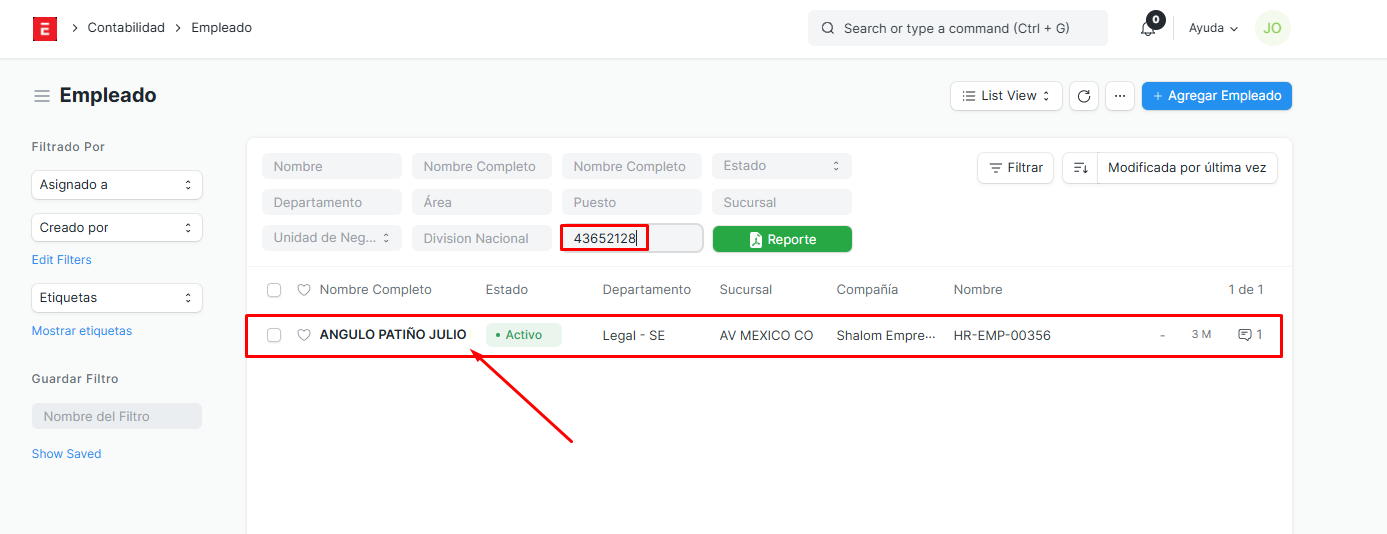Focus the search or command bar
1387x534 pixels.
(957, 28)
